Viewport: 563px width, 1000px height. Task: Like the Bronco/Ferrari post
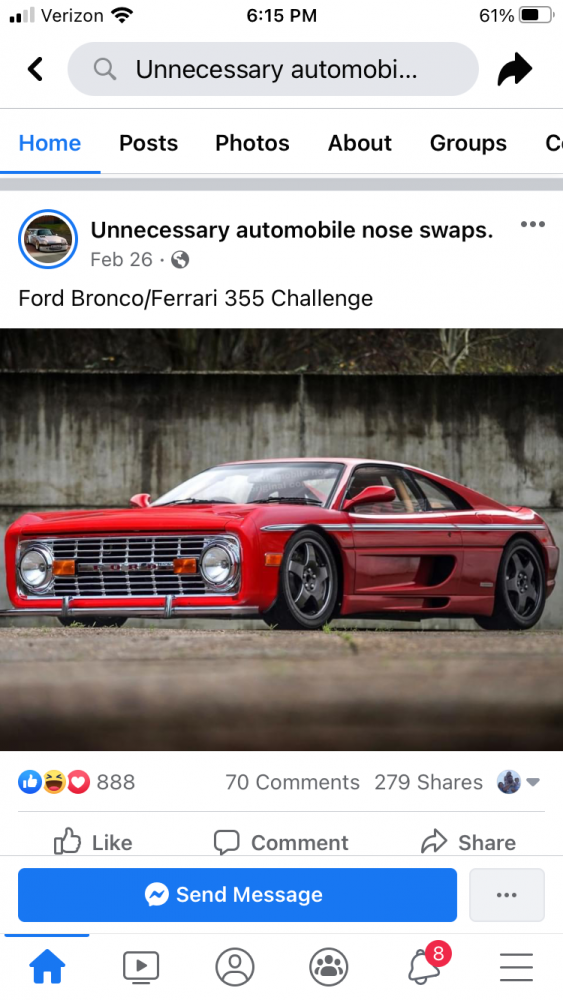(93, 842)
